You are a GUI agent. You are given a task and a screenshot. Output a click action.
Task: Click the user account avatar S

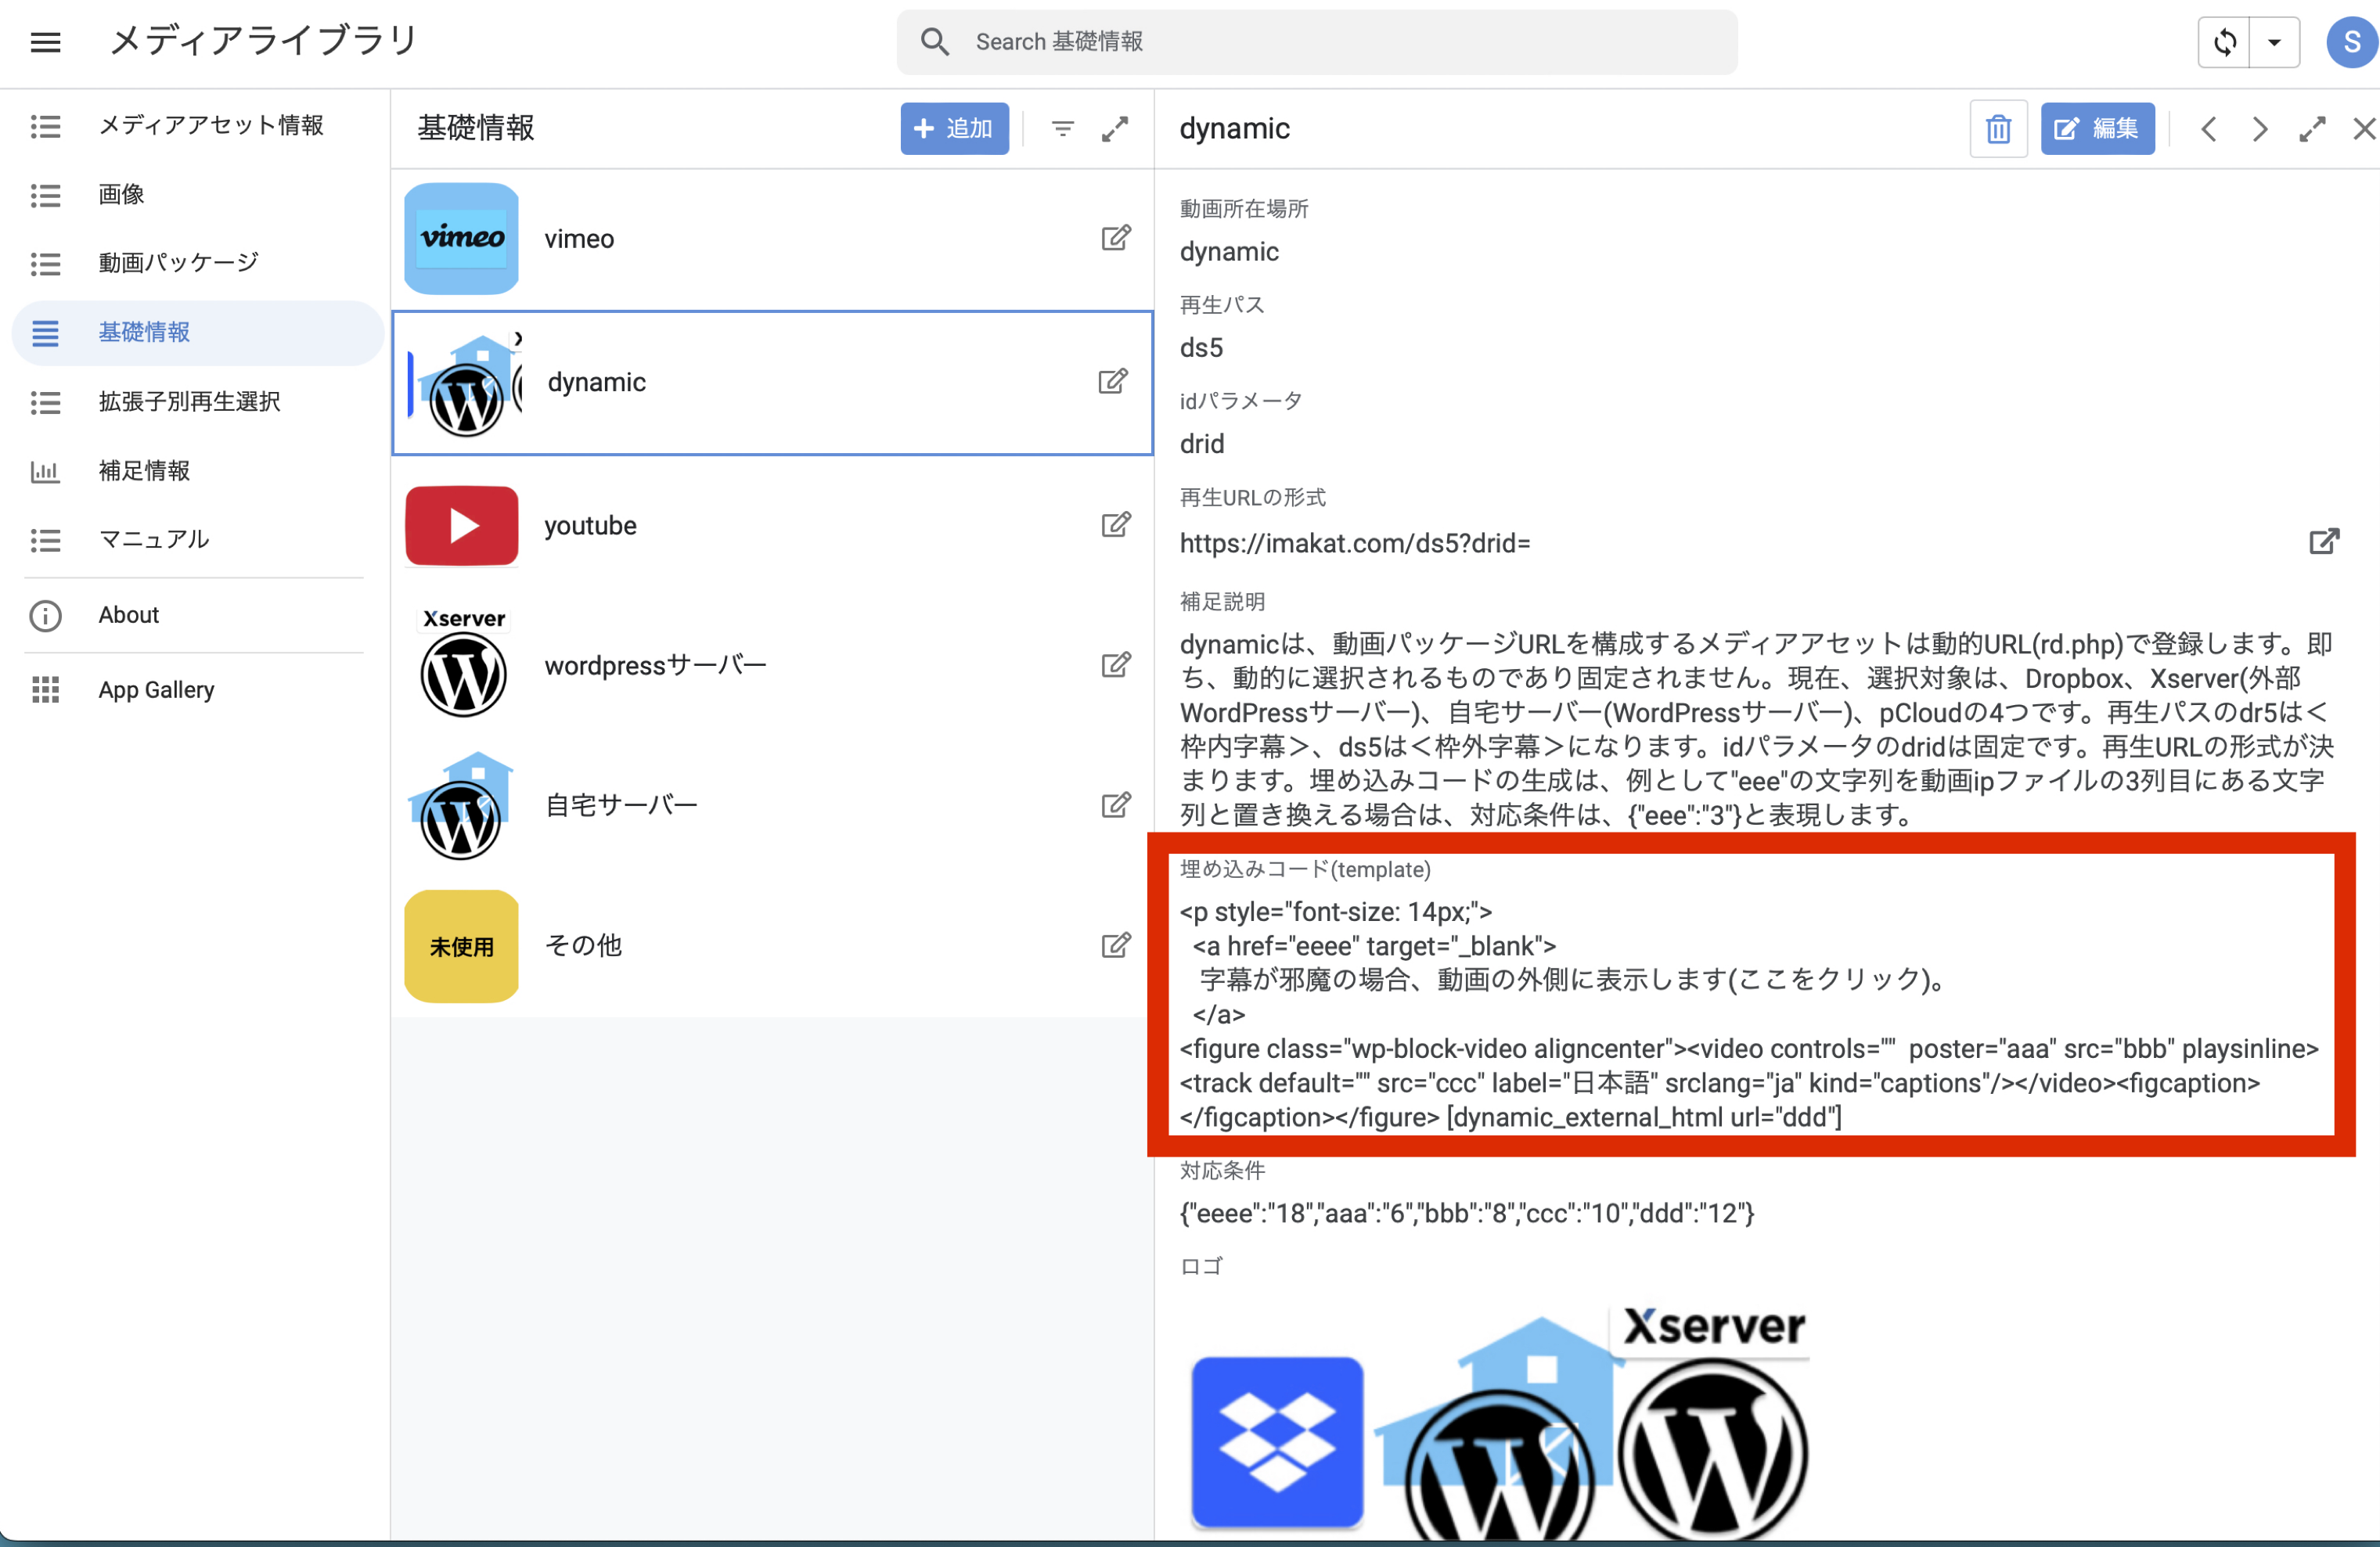pos(2351,42)
